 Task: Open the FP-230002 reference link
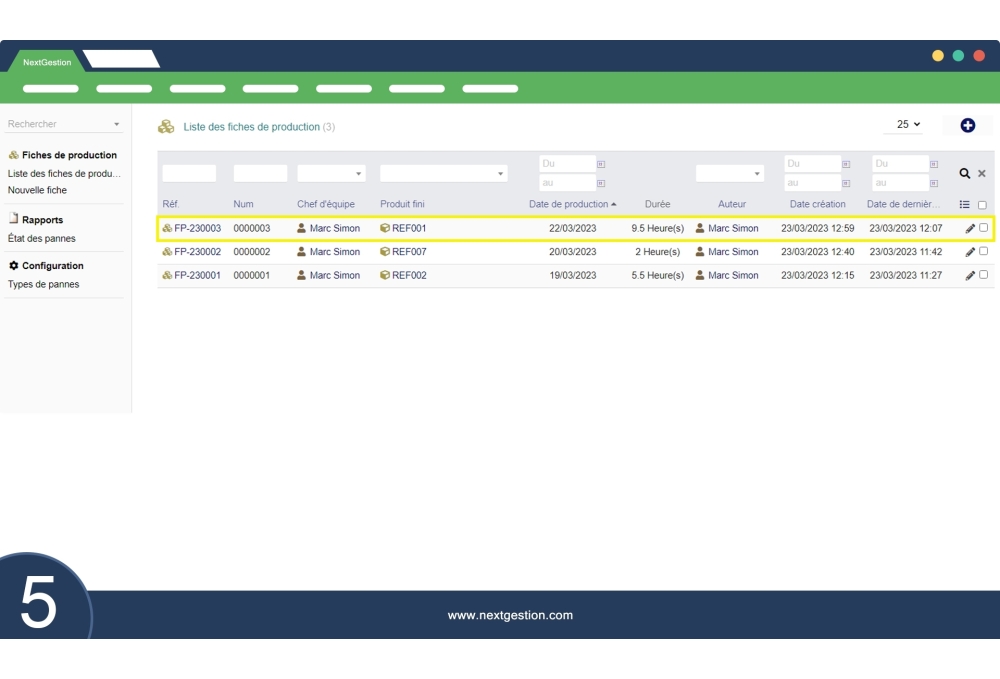(x=197, y=252)
